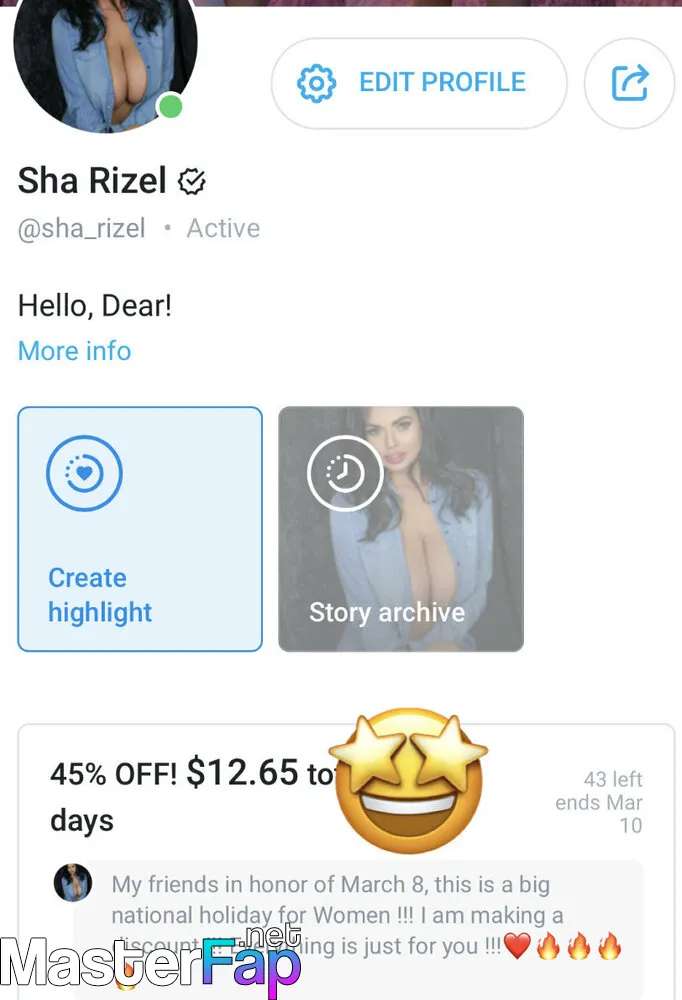Tap the green online status dot
The height and width of the screenshot is (1000, 682).
(170, 106)
